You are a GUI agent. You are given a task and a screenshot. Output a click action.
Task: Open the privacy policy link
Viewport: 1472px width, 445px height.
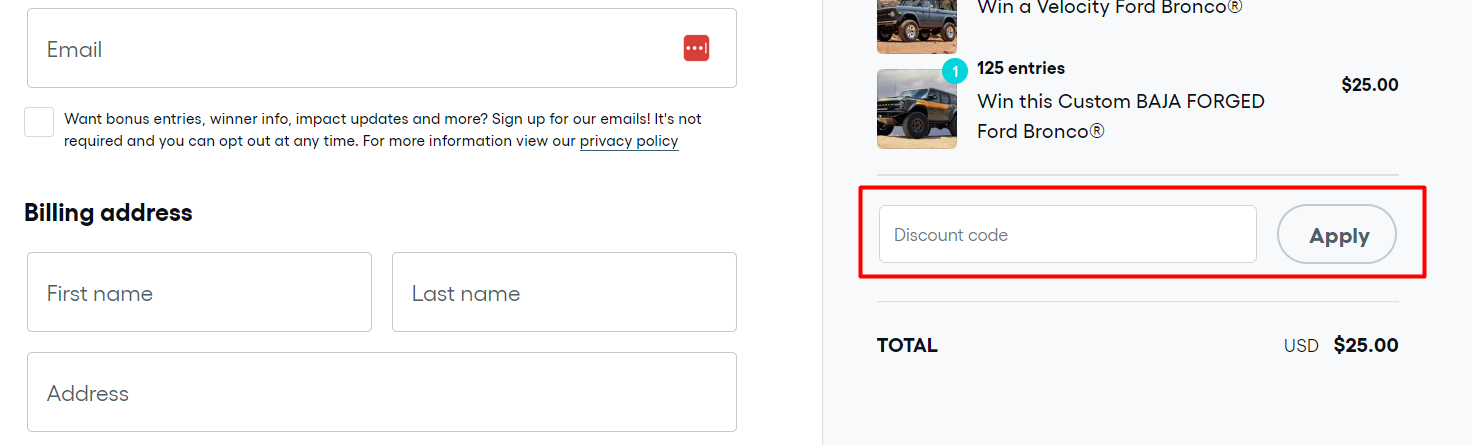(x=629, y=141)
